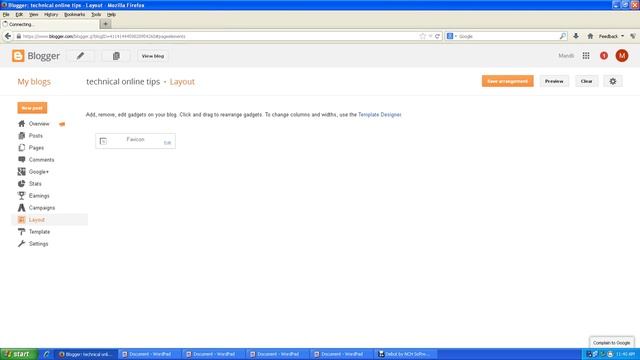Click the Firefox home icon
The height and width of the screenshot is (360, 640).
point(590,36)
